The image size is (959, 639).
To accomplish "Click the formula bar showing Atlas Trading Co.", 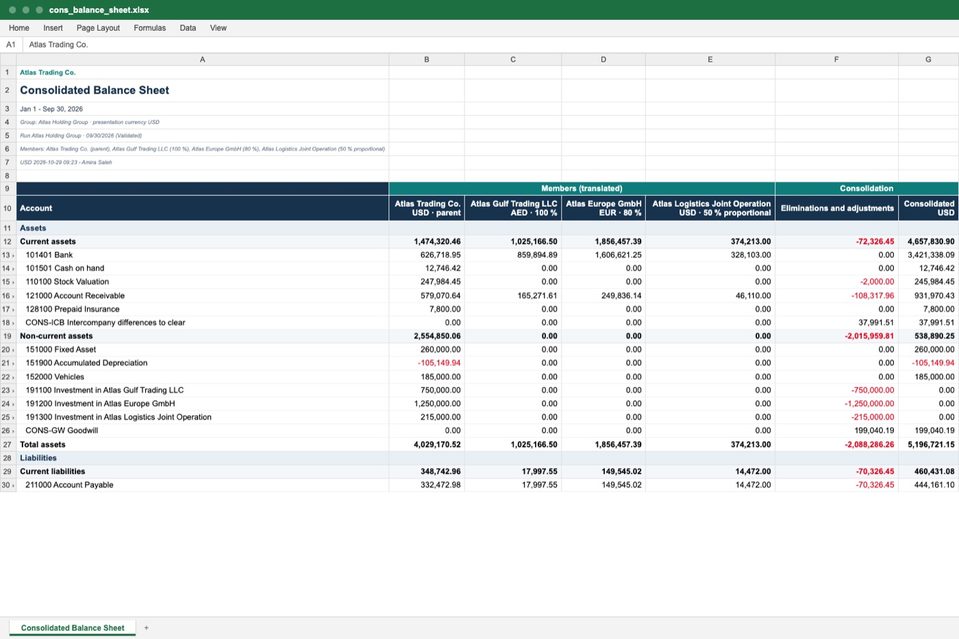I will coord(489,45).
